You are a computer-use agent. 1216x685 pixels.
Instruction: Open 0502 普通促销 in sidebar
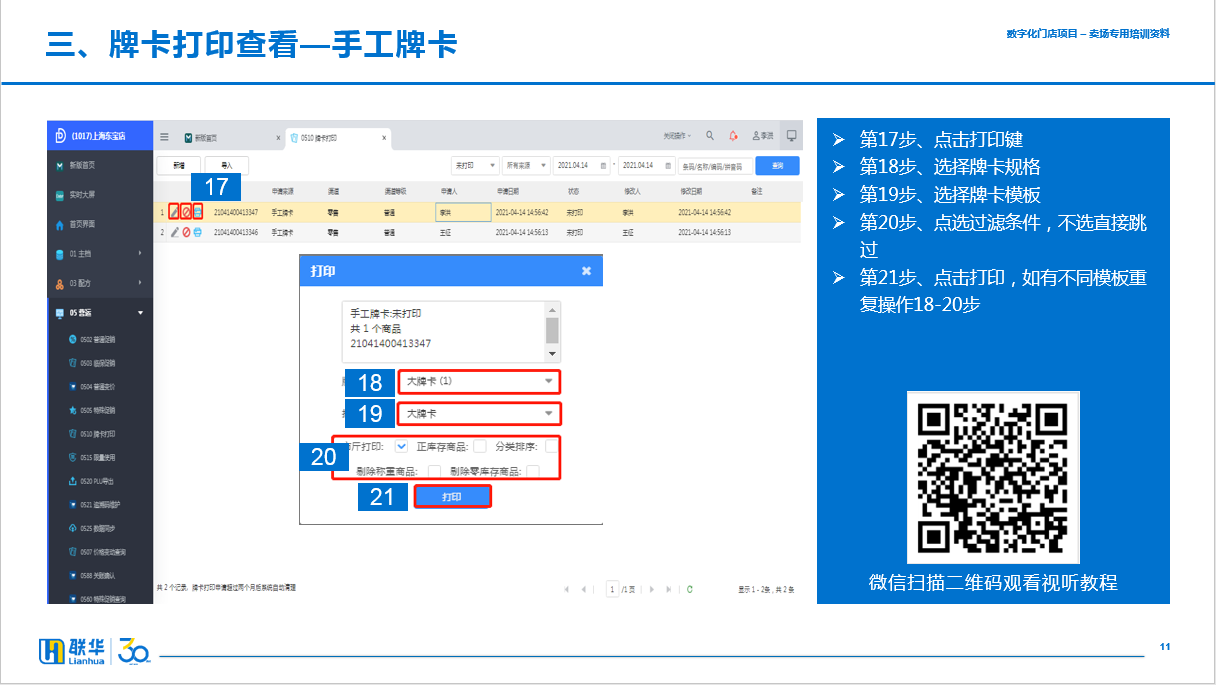(100, 340)
